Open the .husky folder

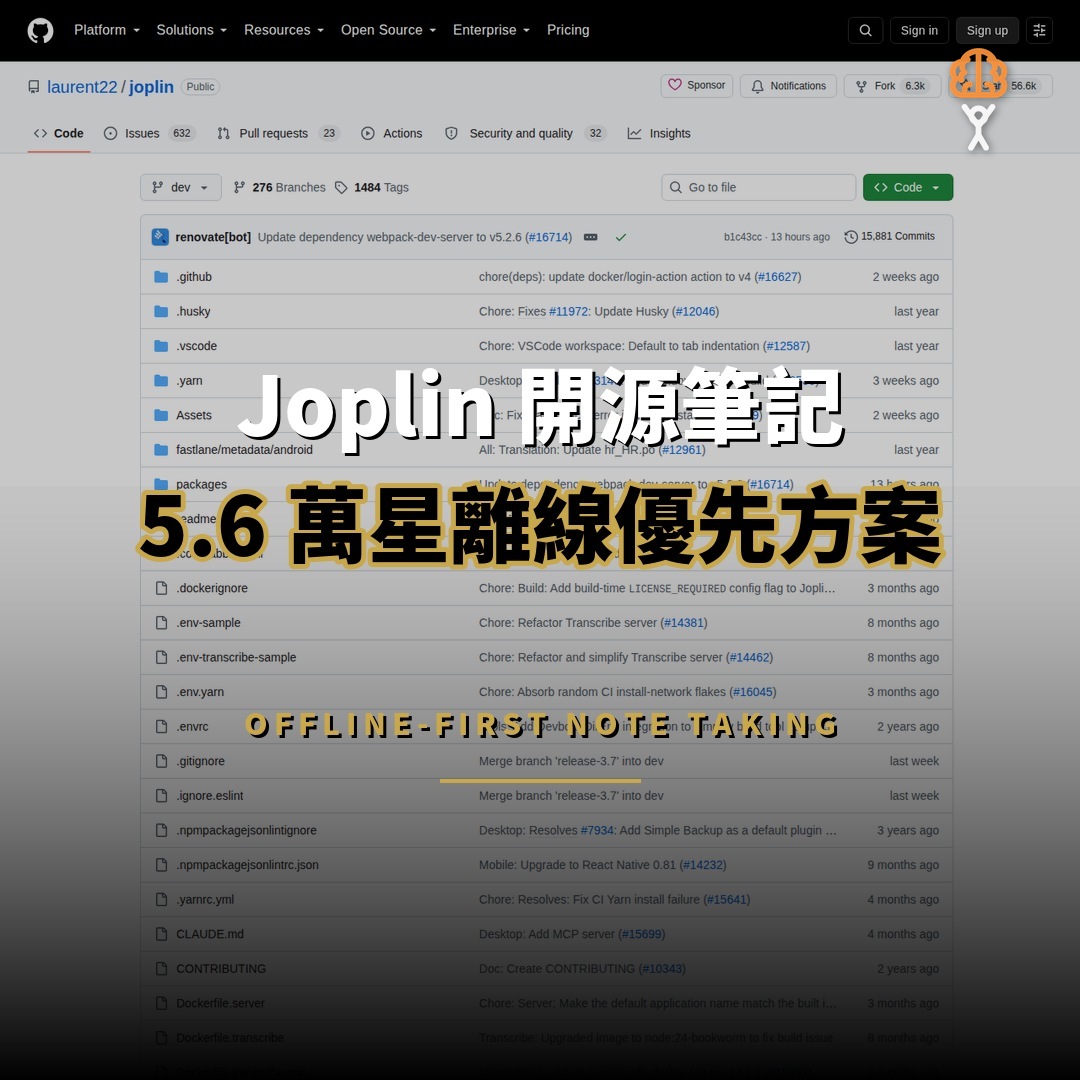coord(193,311)
